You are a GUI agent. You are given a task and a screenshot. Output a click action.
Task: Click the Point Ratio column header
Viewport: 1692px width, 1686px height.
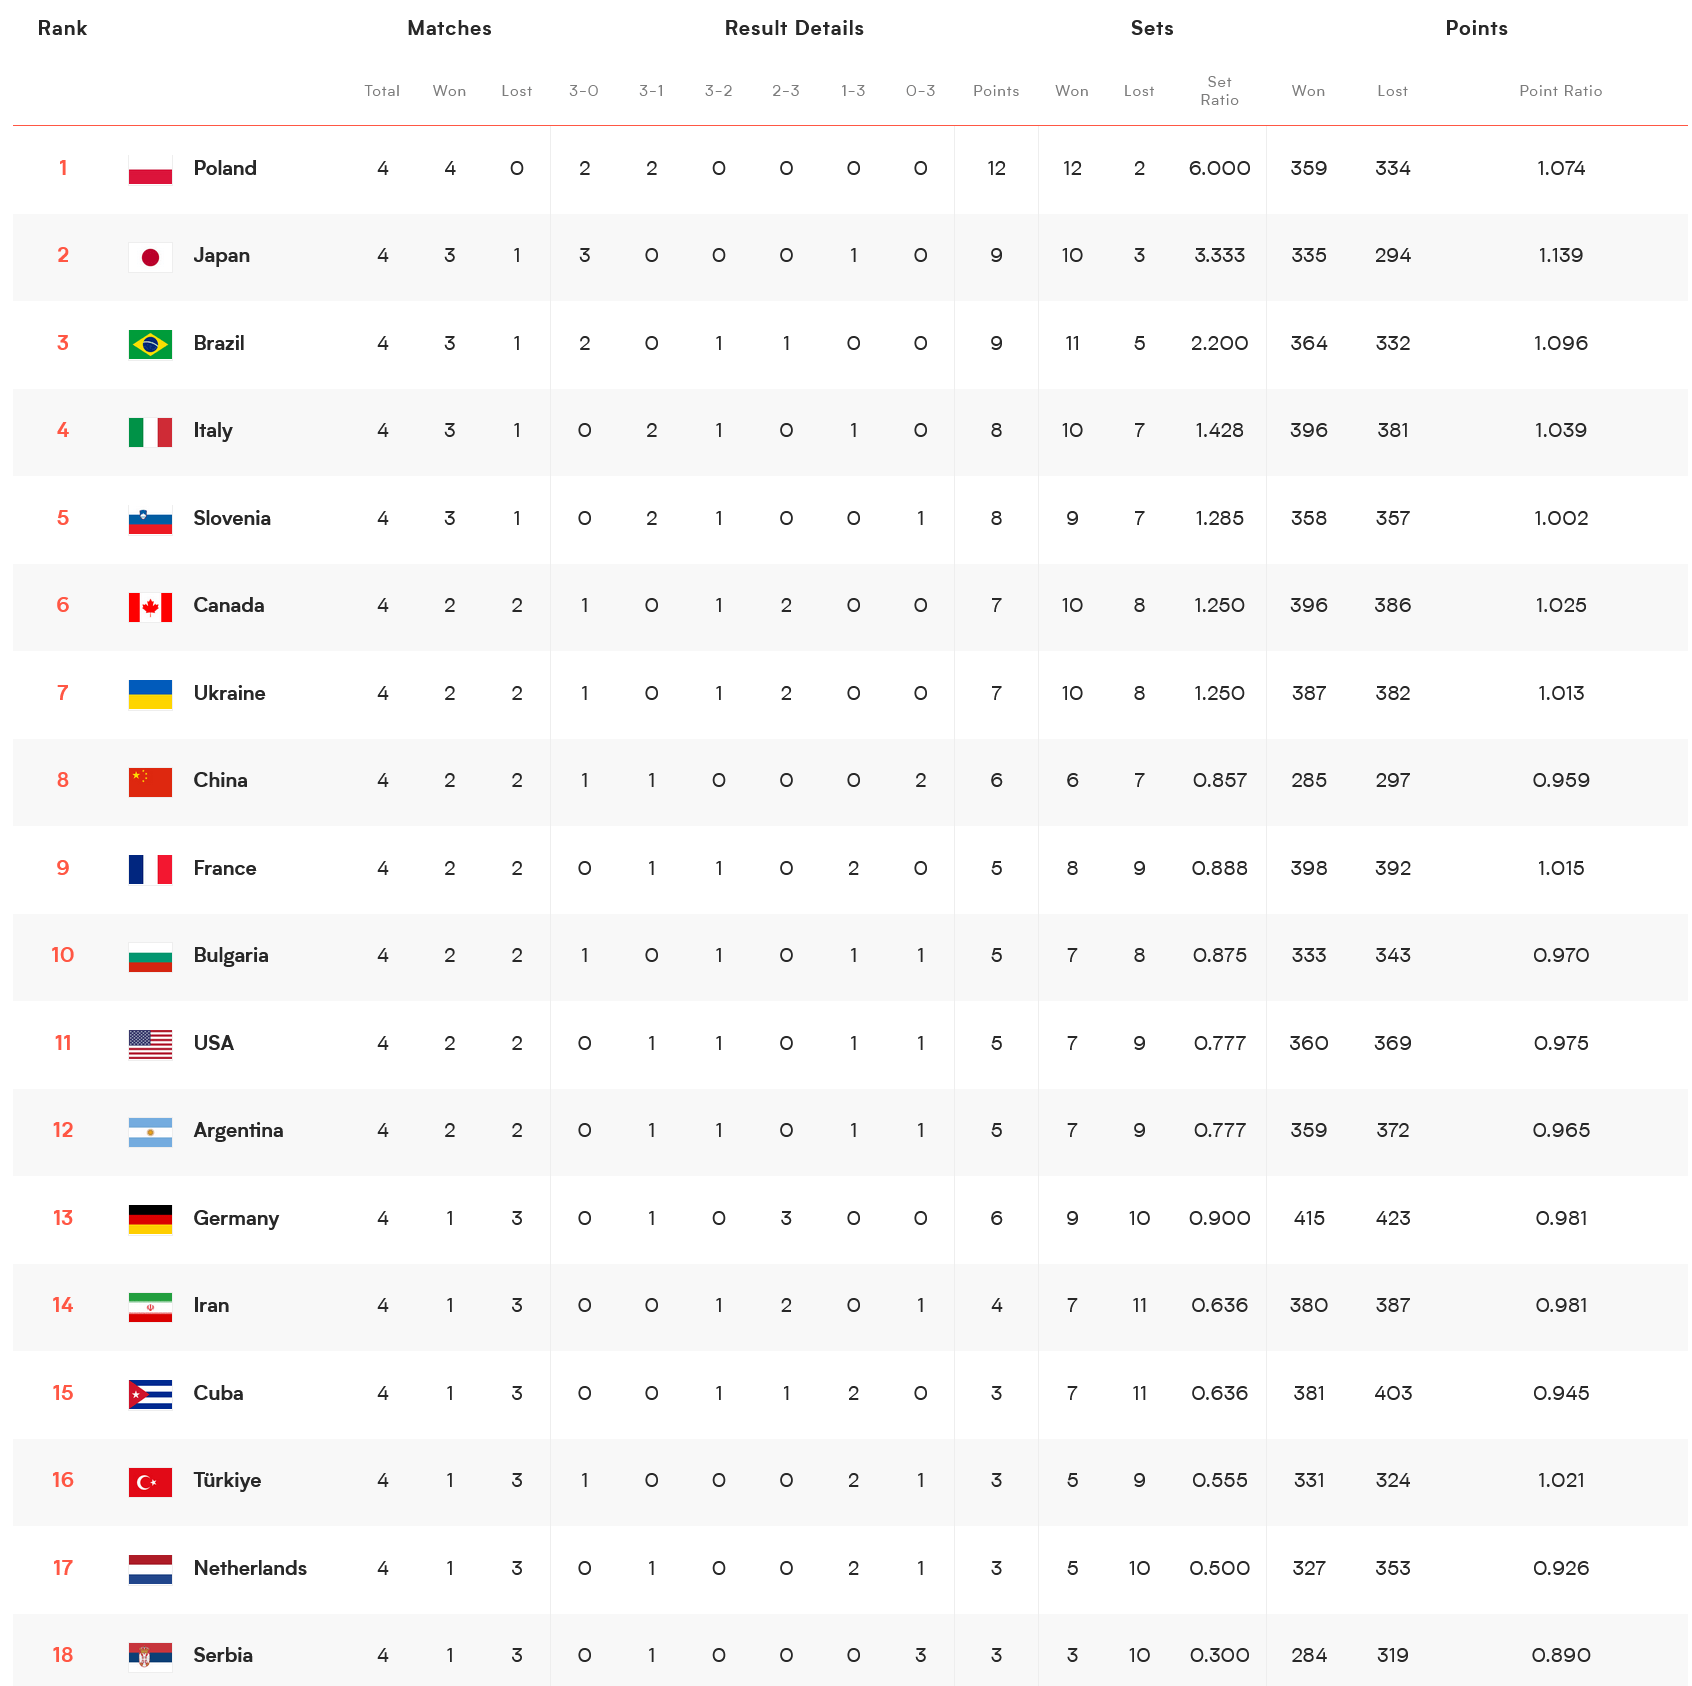(x=1560, y=91)
